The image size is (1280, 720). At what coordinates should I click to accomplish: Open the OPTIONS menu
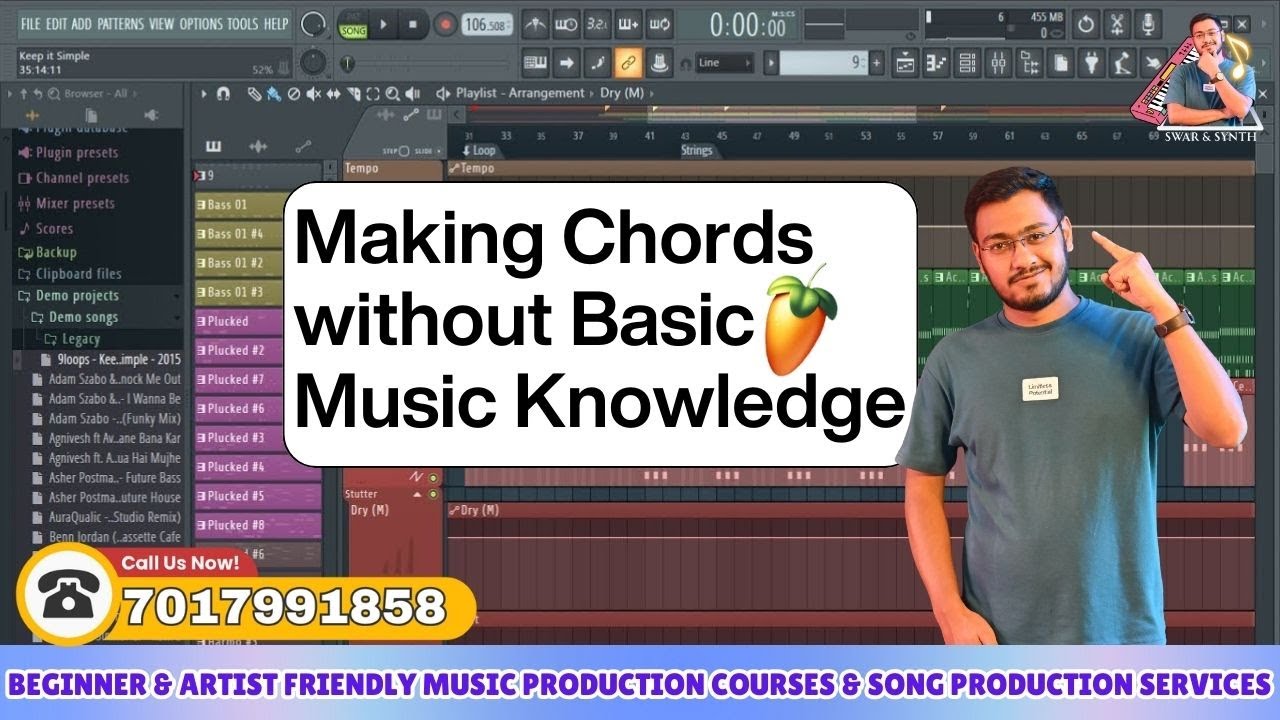[x=201, y=23]
